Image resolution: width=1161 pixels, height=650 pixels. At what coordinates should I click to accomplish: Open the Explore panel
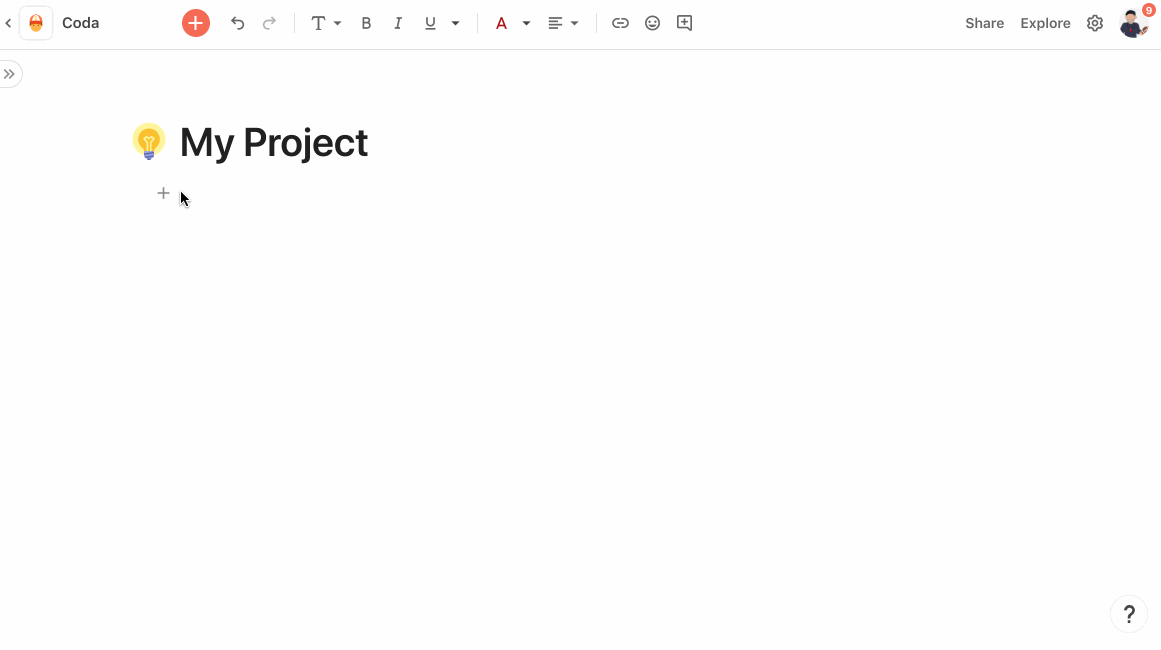[1045, 23]
